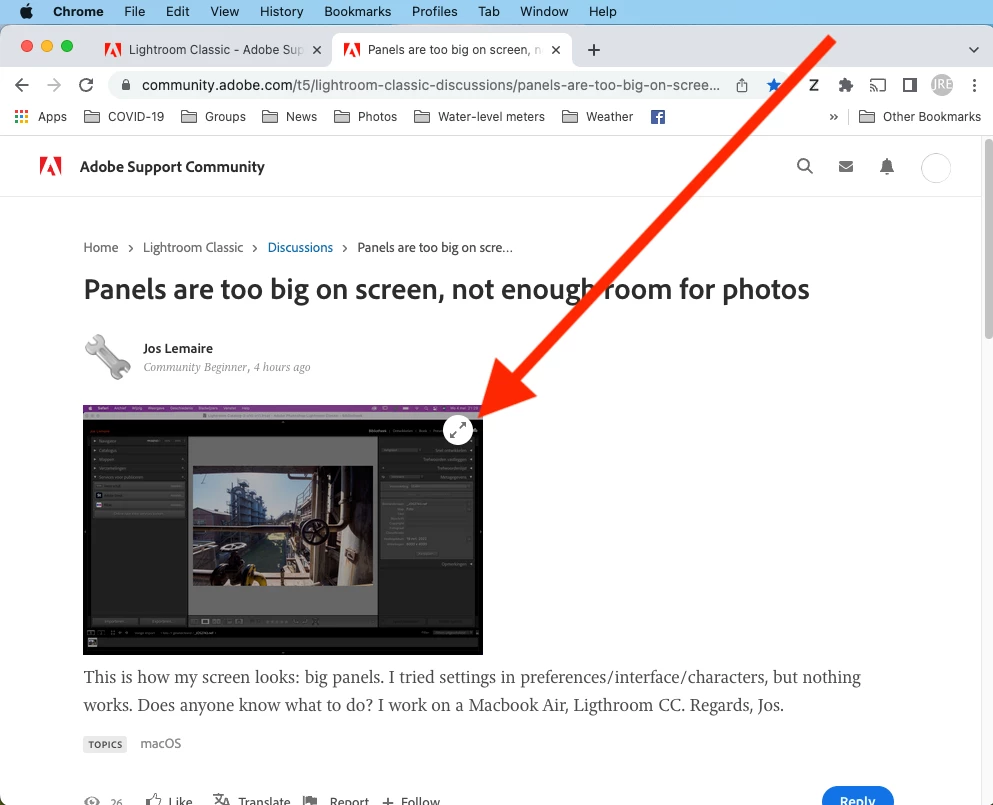The width and height of the screenshot is (993, 805).
Task: Open the File menu
Action: tap(134, 11)
